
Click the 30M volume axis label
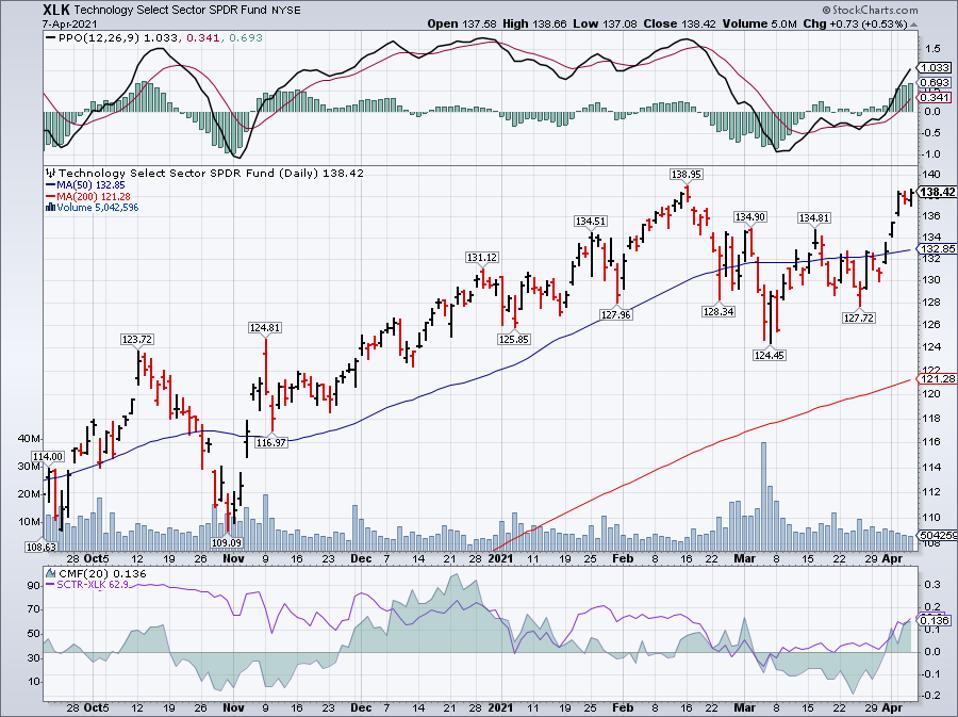tap(30, 467)
